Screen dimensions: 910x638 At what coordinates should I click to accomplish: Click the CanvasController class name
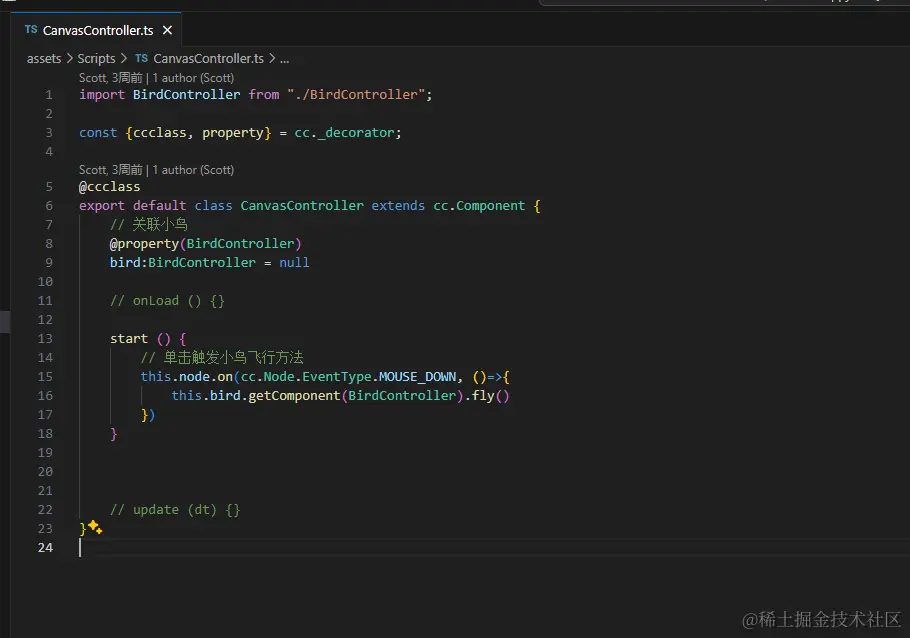(x=302, y=206)
